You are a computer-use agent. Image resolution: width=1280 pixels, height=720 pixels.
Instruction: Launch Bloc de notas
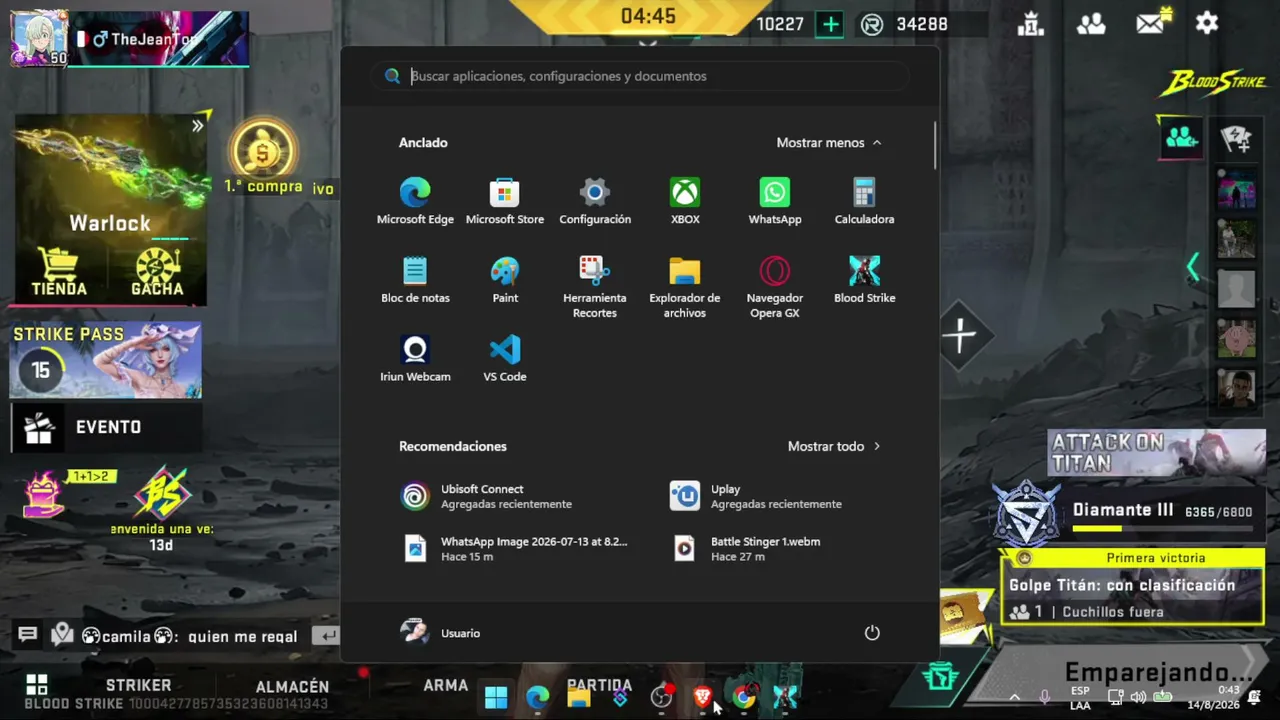415,280
